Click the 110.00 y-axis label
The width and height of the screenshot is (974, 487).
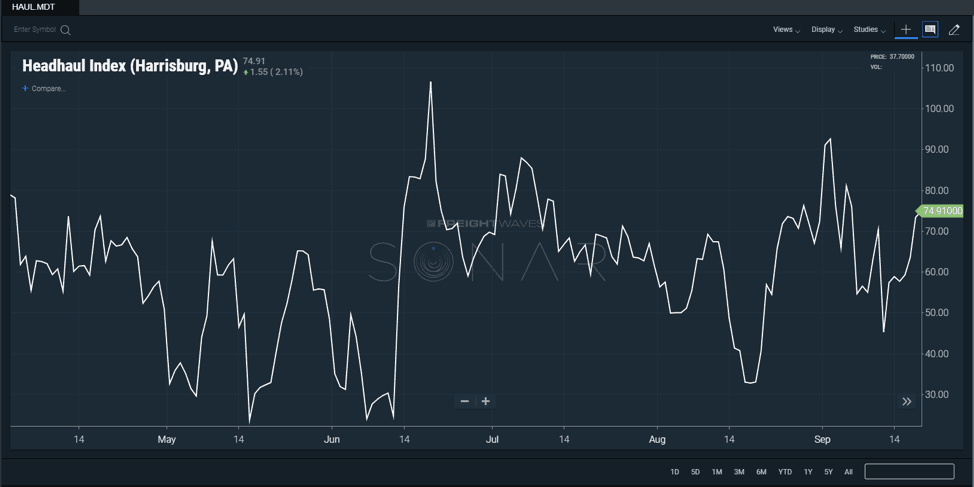pos(939,68)
